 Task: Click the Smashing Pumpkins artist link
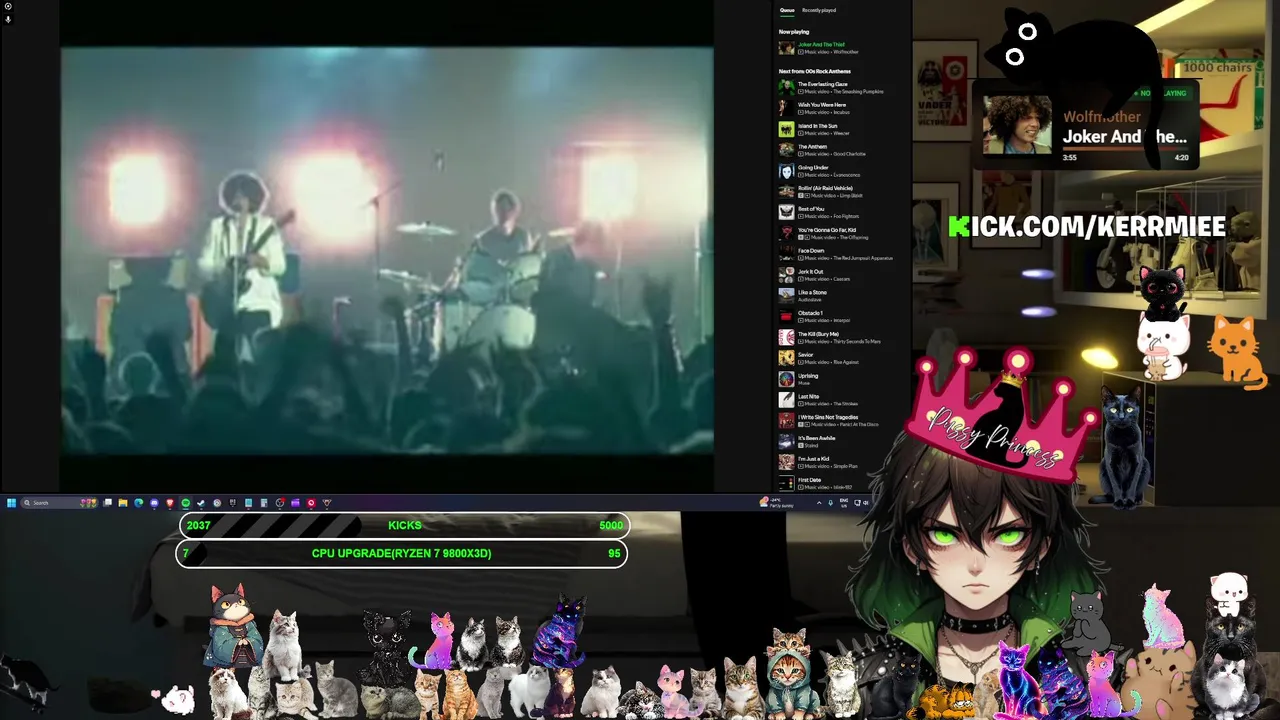pyautogui.click(x=859, y=92)
